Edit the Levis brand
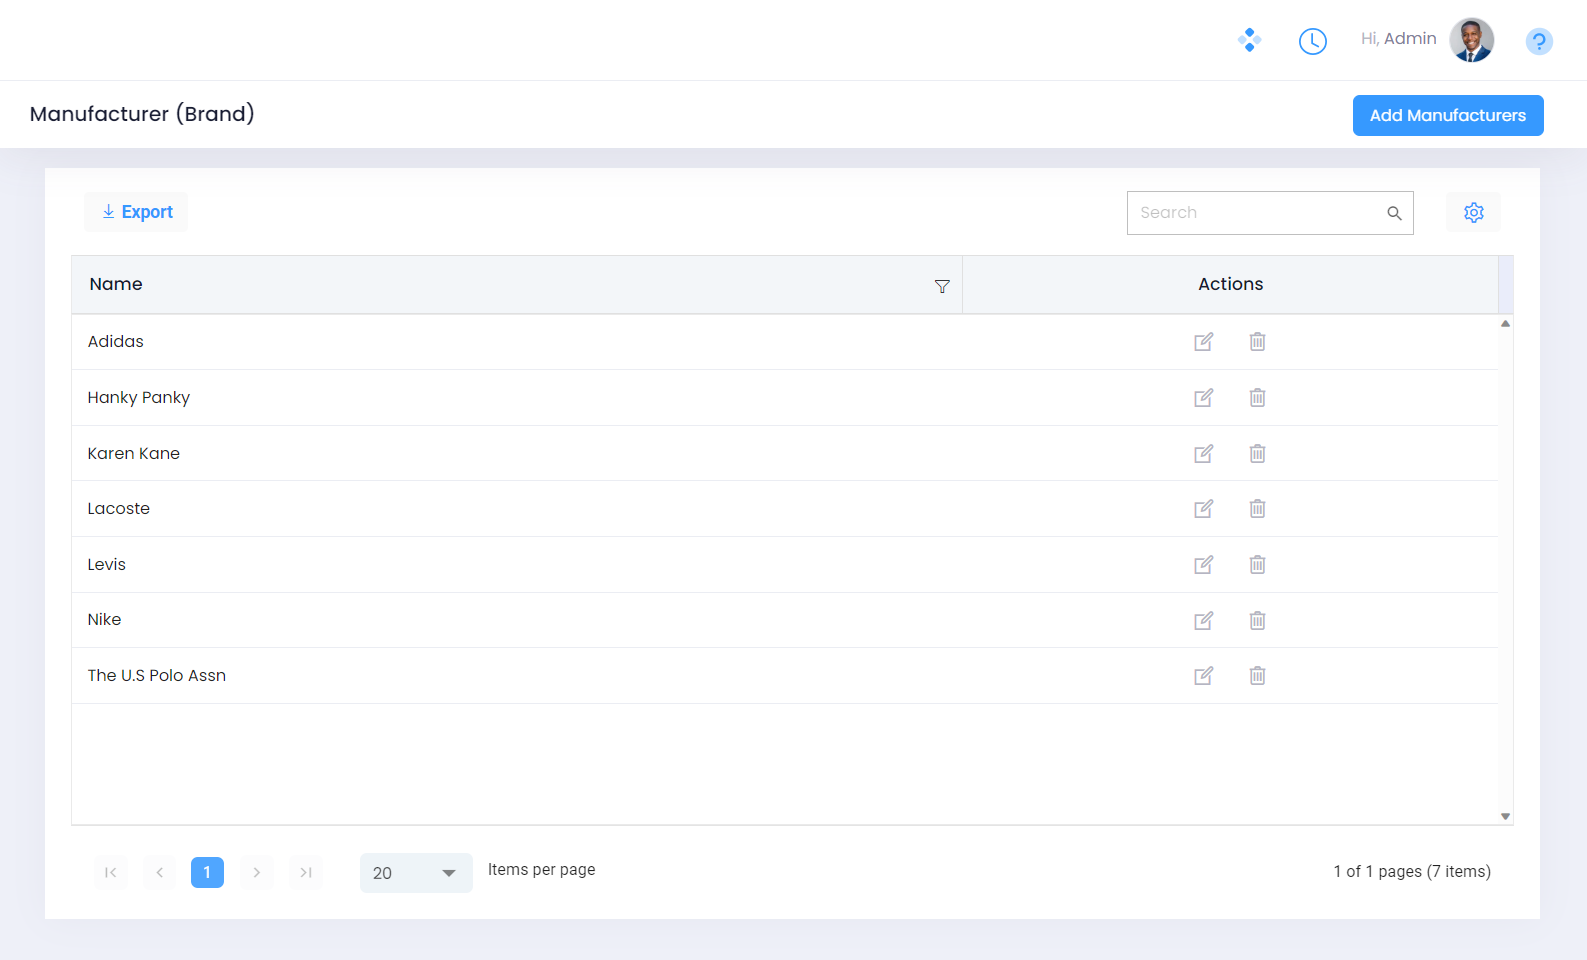Screen dimensions: 1587x960 pyautogui.click(x=1203, y=565)
